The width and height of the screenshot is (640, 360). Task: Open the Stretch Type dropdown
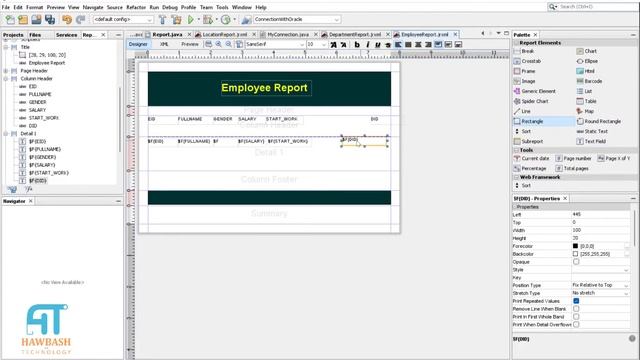click(x=600, y=293)
